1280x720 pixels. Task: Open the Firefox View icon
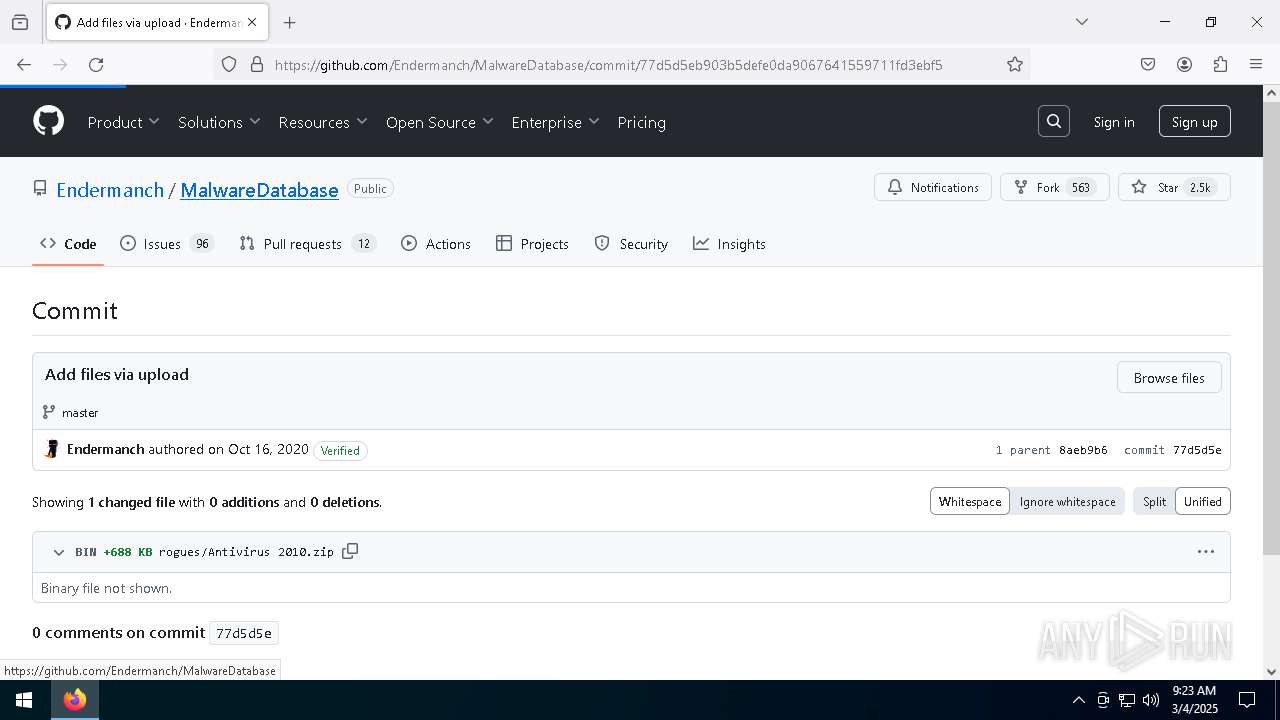[20, 22]
